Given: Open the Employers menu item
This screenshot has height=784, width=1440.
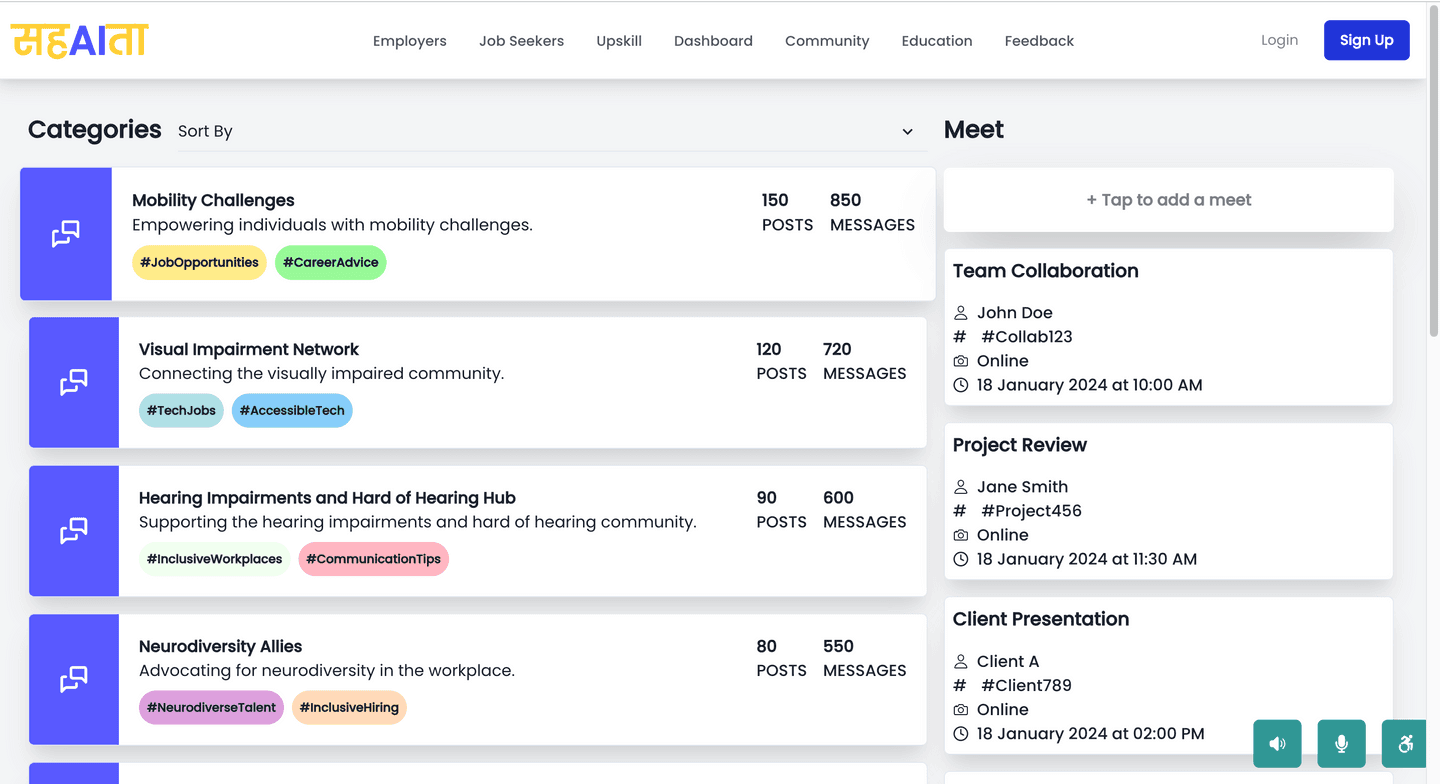Looking at the screenshot, I should point(410,41).
